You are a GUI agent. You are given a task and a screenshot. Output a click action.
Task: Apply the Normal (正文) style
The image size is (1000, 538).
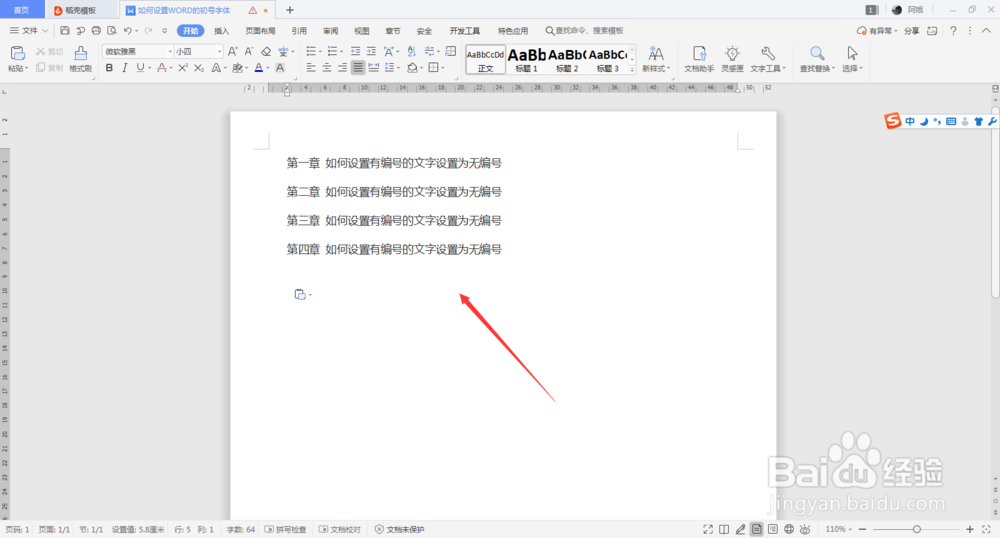click(x=485, y=59)
